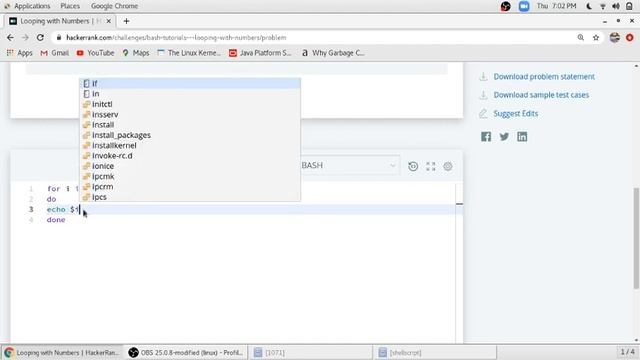Switch to [1071] window in taskbar
Image resolution: width=640 pixels, height=360 pixels.
pyautogui.click(x=310, y=352)
